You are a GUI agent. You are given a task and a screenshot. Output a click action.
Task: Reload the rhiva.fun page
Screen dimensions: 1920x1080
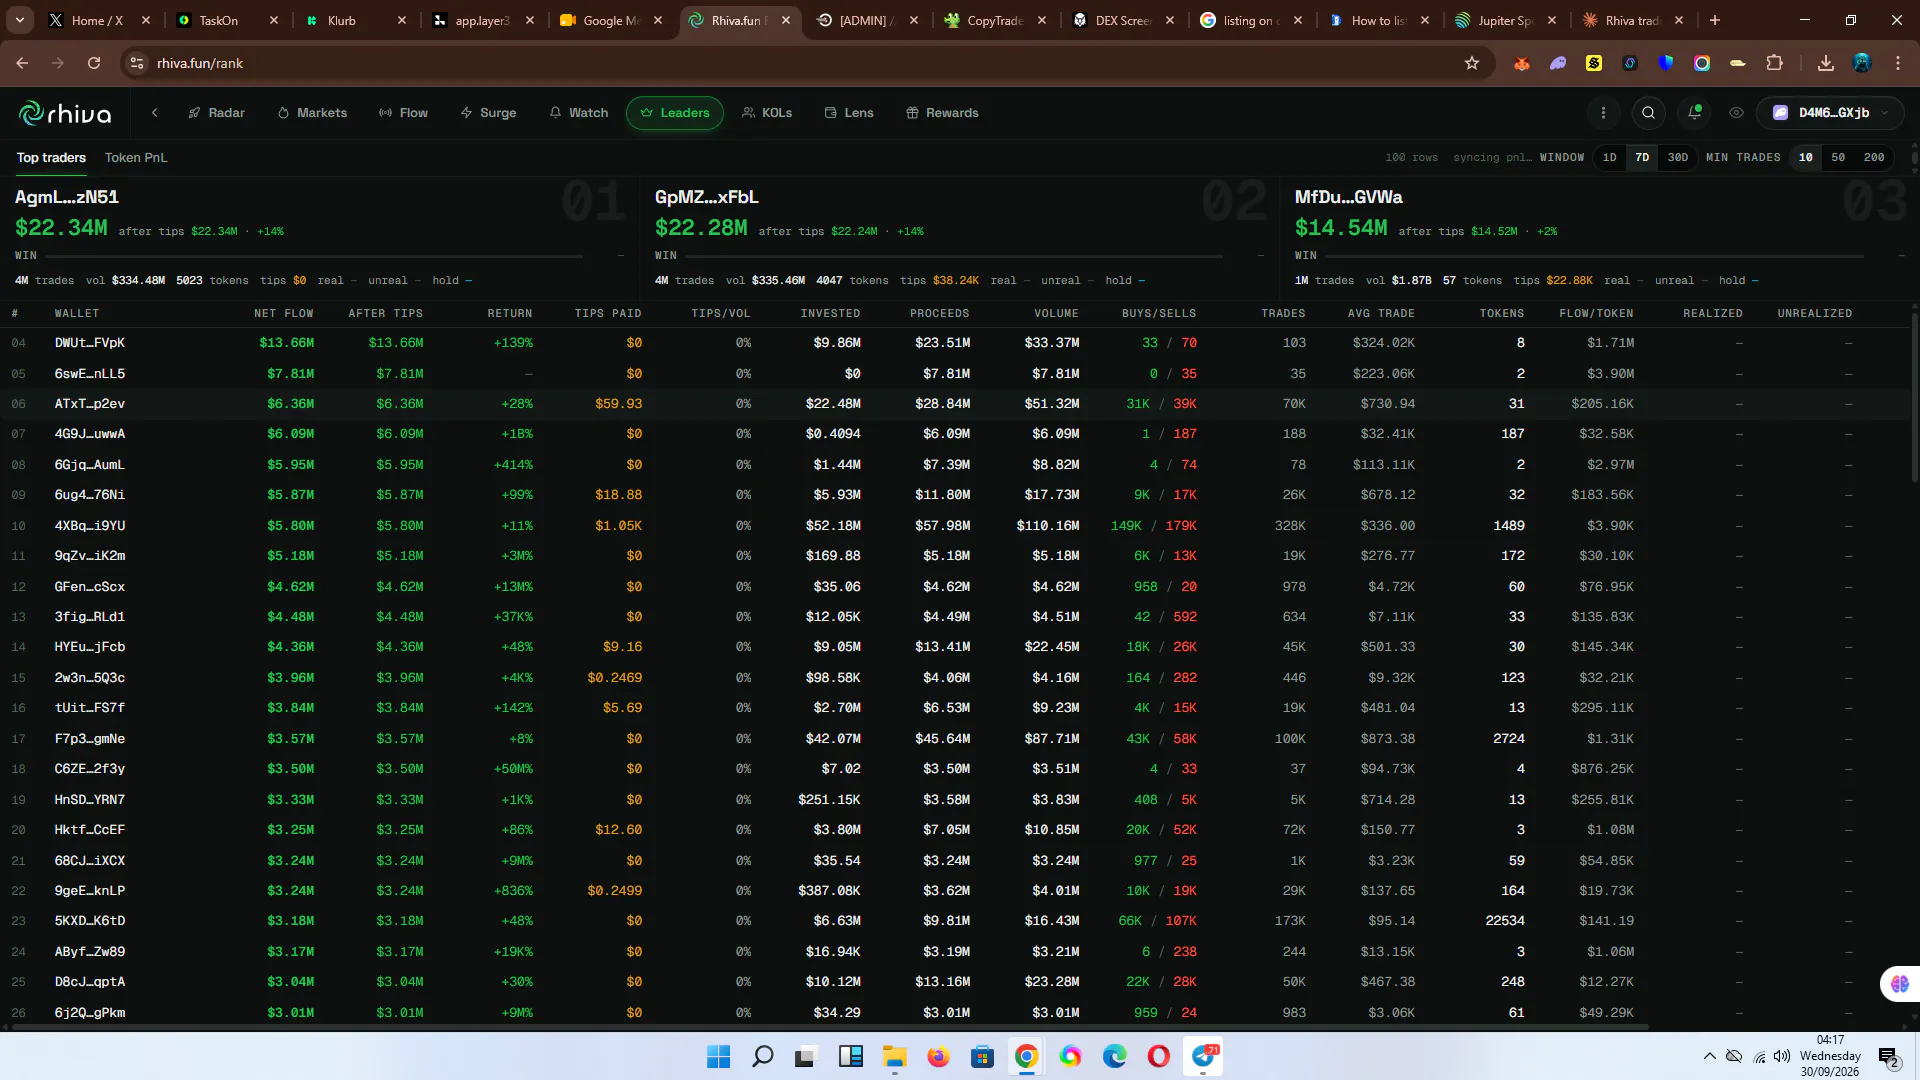94,63
